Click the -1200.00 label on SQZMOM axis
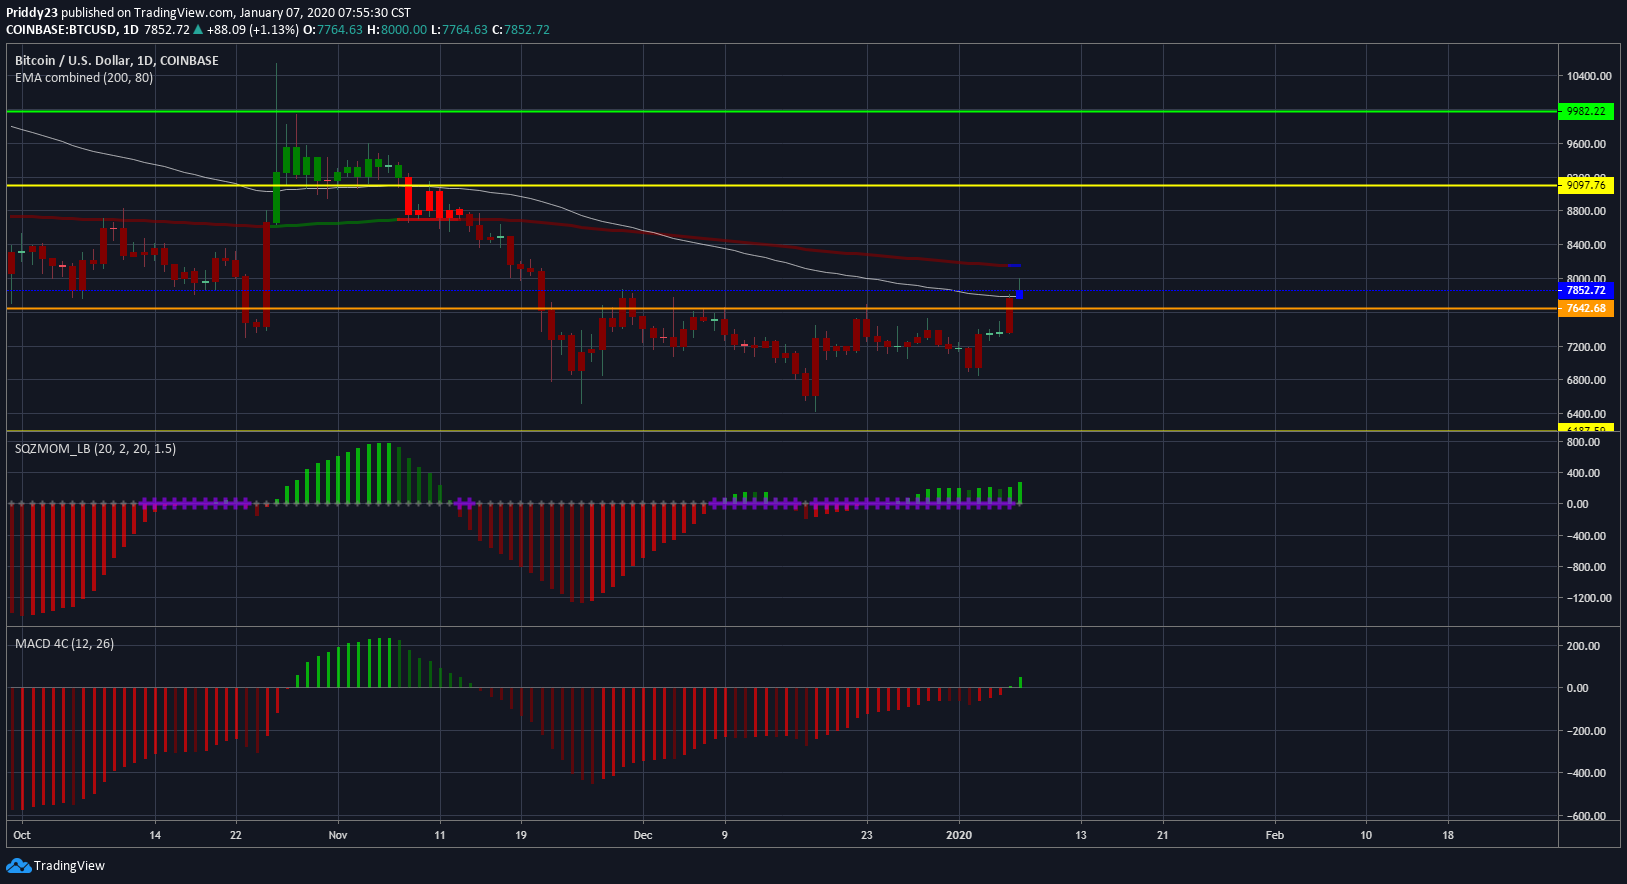The image size is (1627, 884). coord(1589,598)
